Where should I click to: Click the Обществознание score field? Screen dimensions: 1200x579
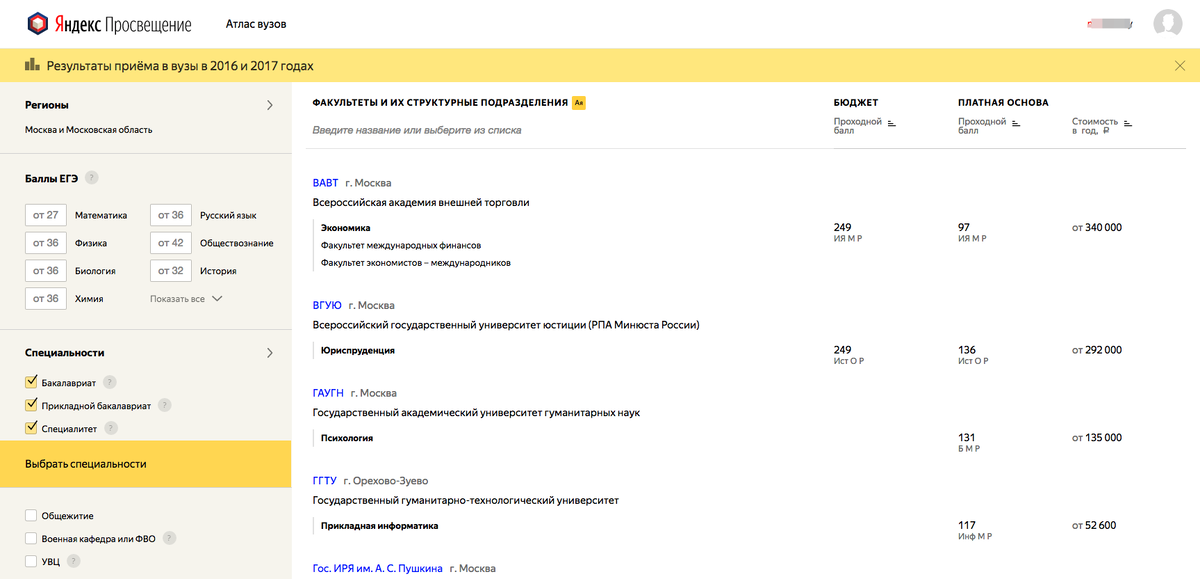pos(170,243)
